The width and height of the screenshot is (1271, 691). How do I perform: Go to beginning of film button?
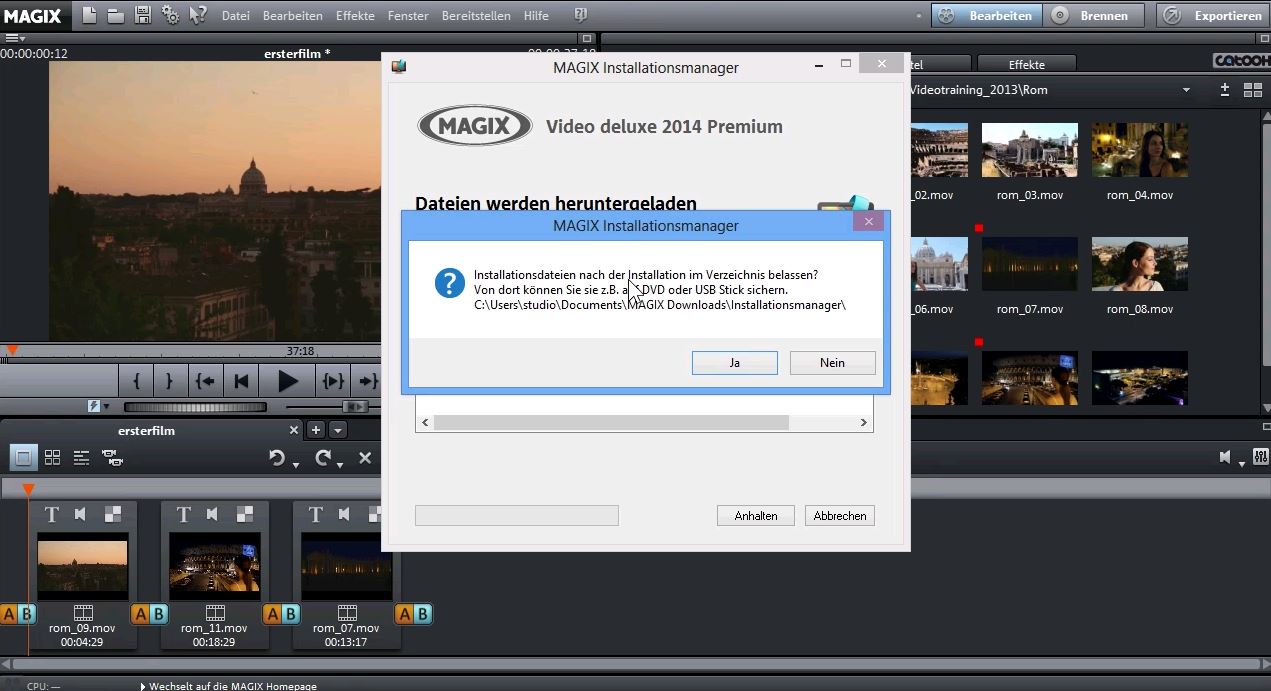tap(241, 381)
